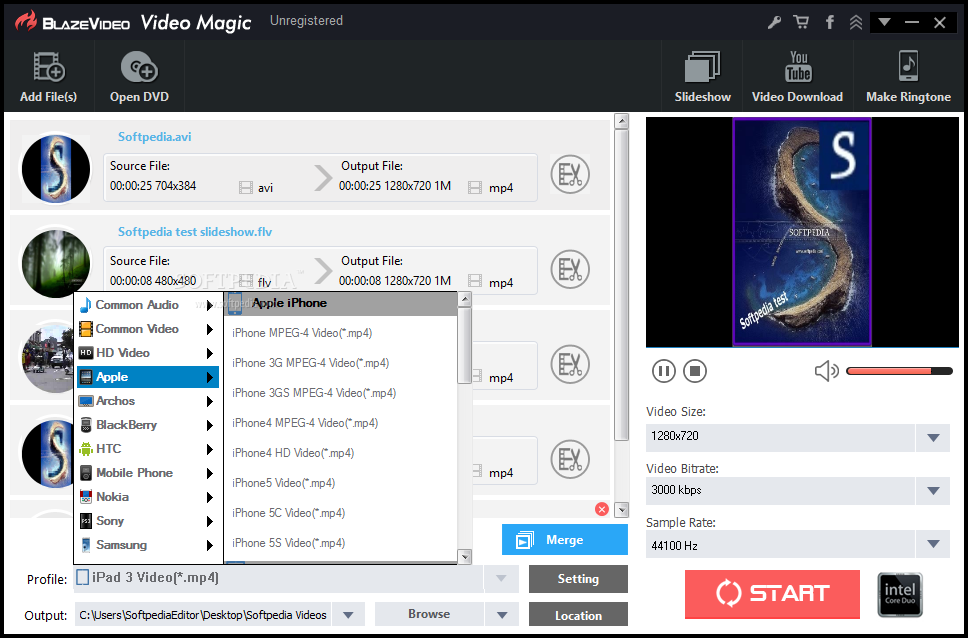968x638 pixels.
Task: Open the Samsung category
Action: (x=147, y=545)
